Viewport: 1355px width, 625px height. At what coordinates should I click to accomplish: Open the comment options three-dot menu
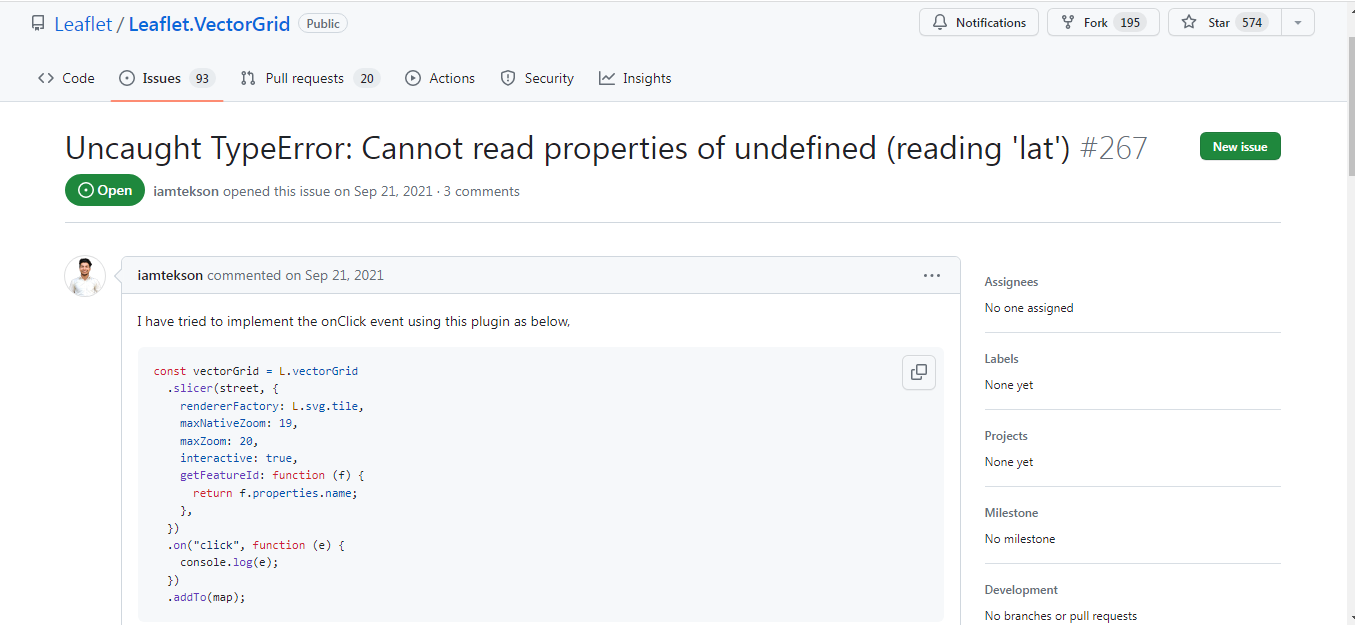coord(932,275)
